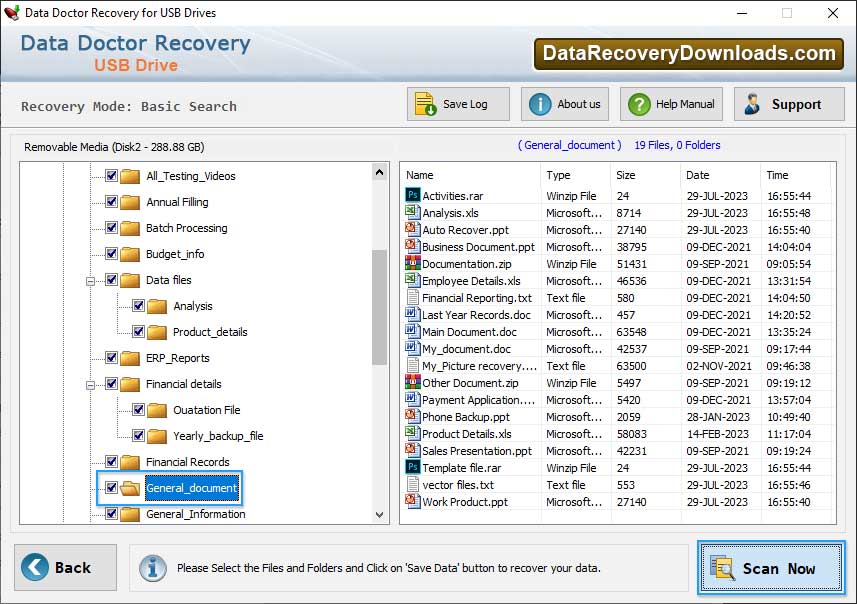Click the icon of My_document.doc
The image size is (857, 604).
(x=413, y=348)
